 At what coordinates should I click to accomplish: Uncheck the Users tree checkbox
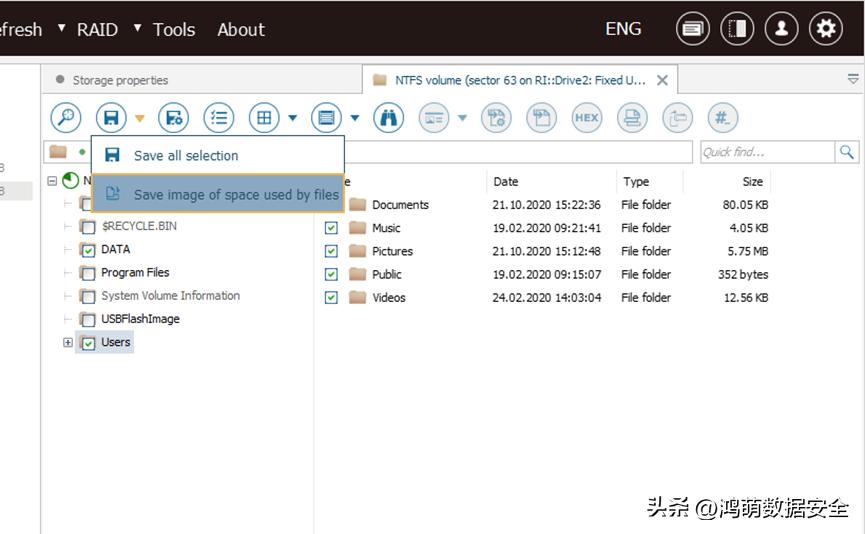point(88,343)
